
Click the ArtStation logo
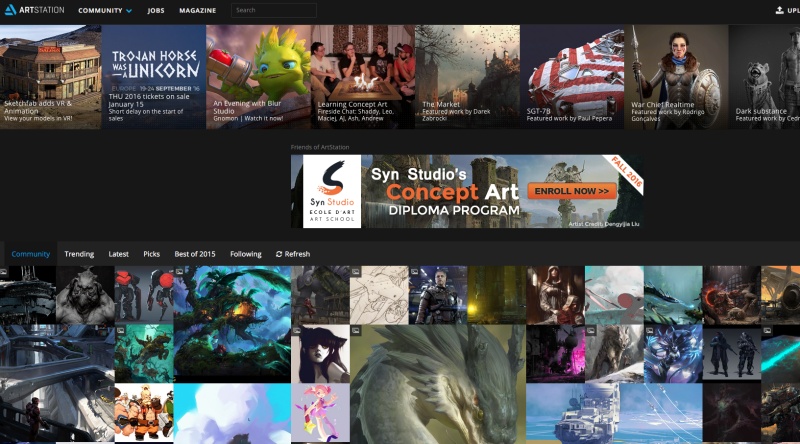tap(35, 10)
